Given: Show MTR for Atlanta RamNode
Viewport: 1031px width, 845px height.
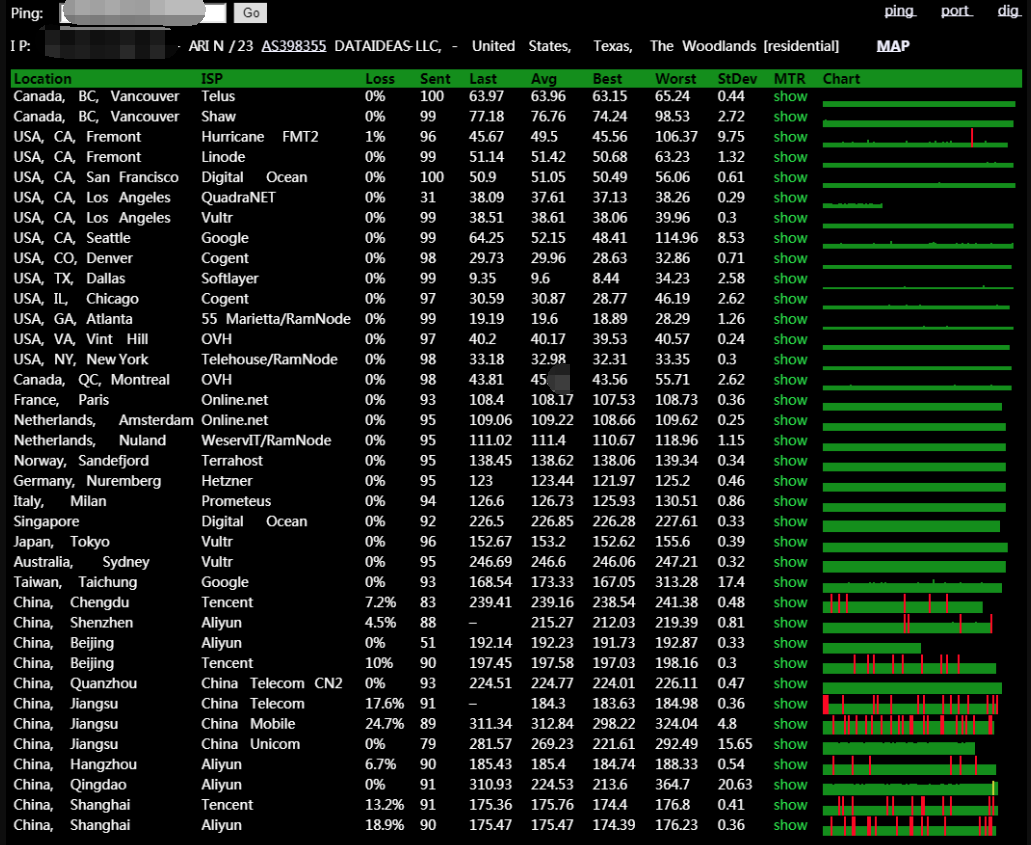Looking at the screenshot, I should (790, 320).
